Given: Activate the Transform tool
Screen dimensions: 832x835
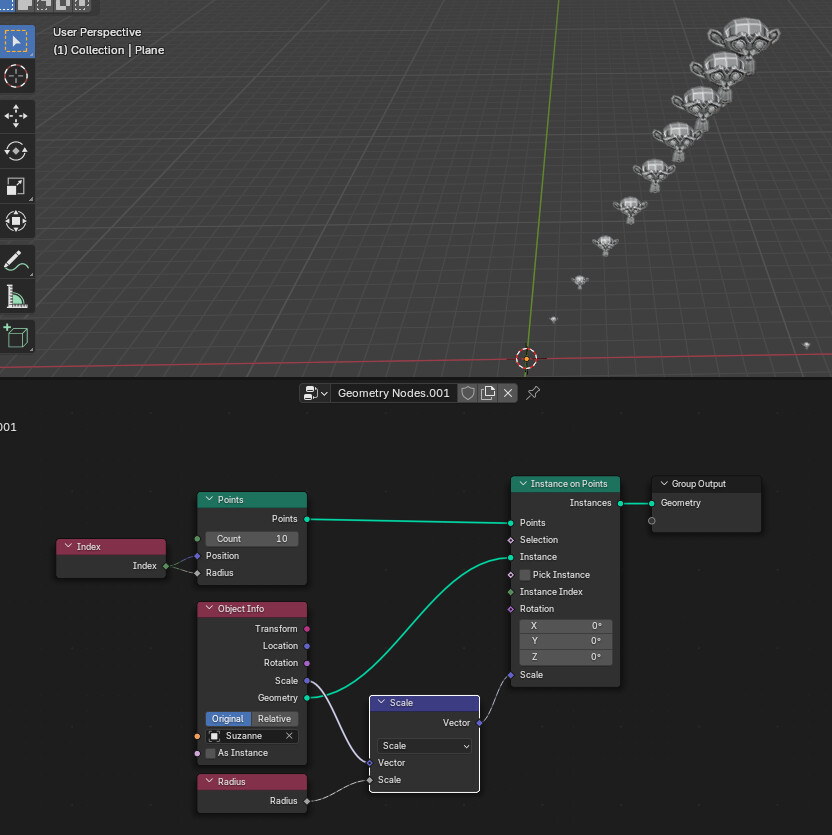Looking at the screenshot, I should click(17, 221).
